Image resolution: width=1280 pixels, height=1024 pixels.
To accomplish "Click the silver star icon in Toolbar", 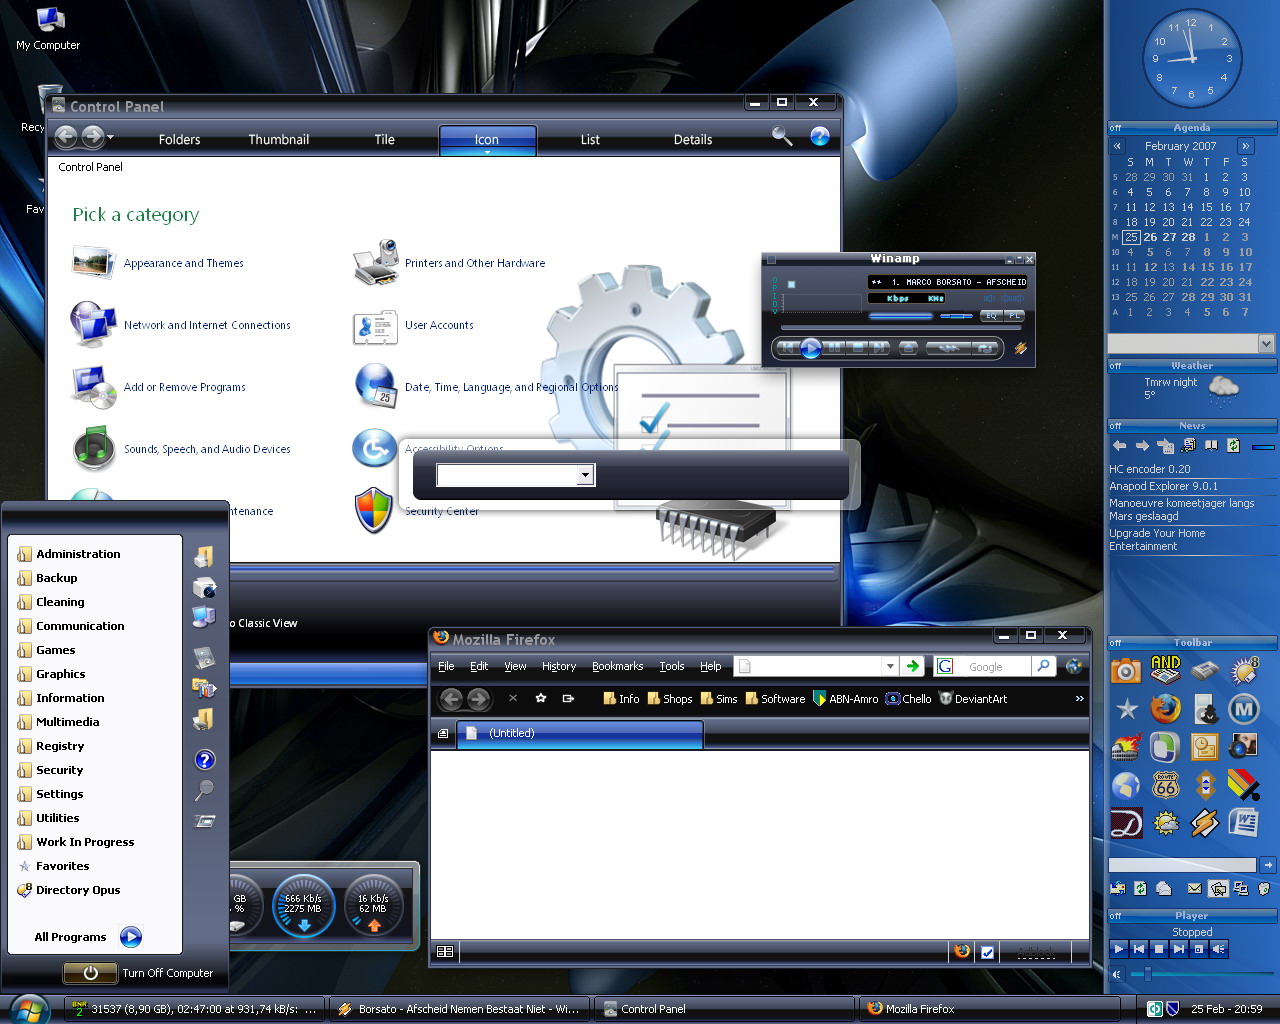I will (1127, 709).
